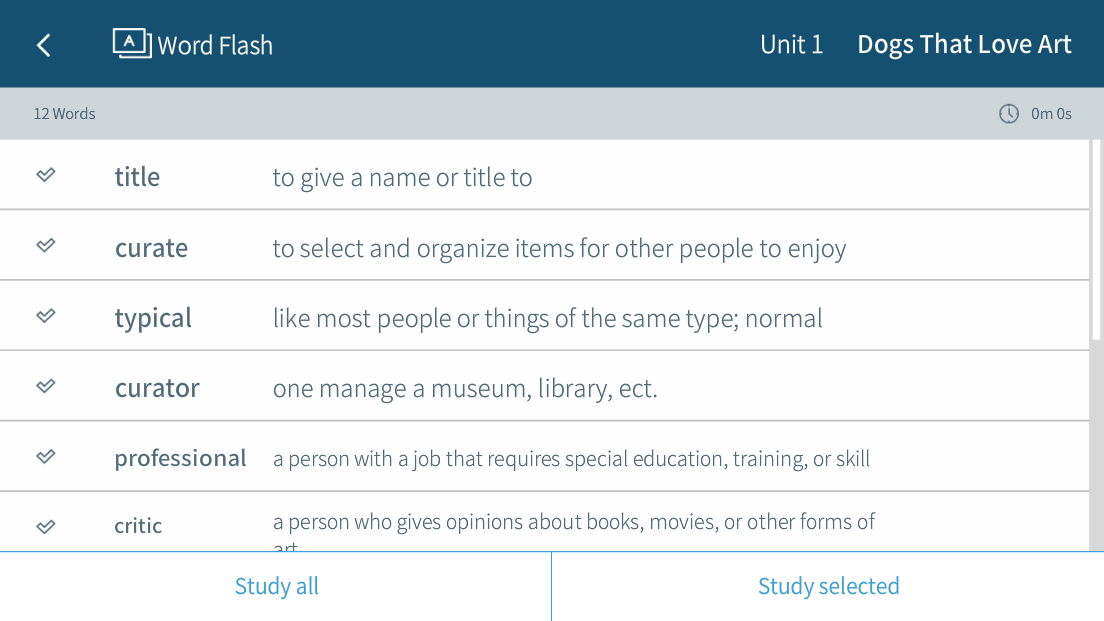Click the definition of 'typical'

547,319
